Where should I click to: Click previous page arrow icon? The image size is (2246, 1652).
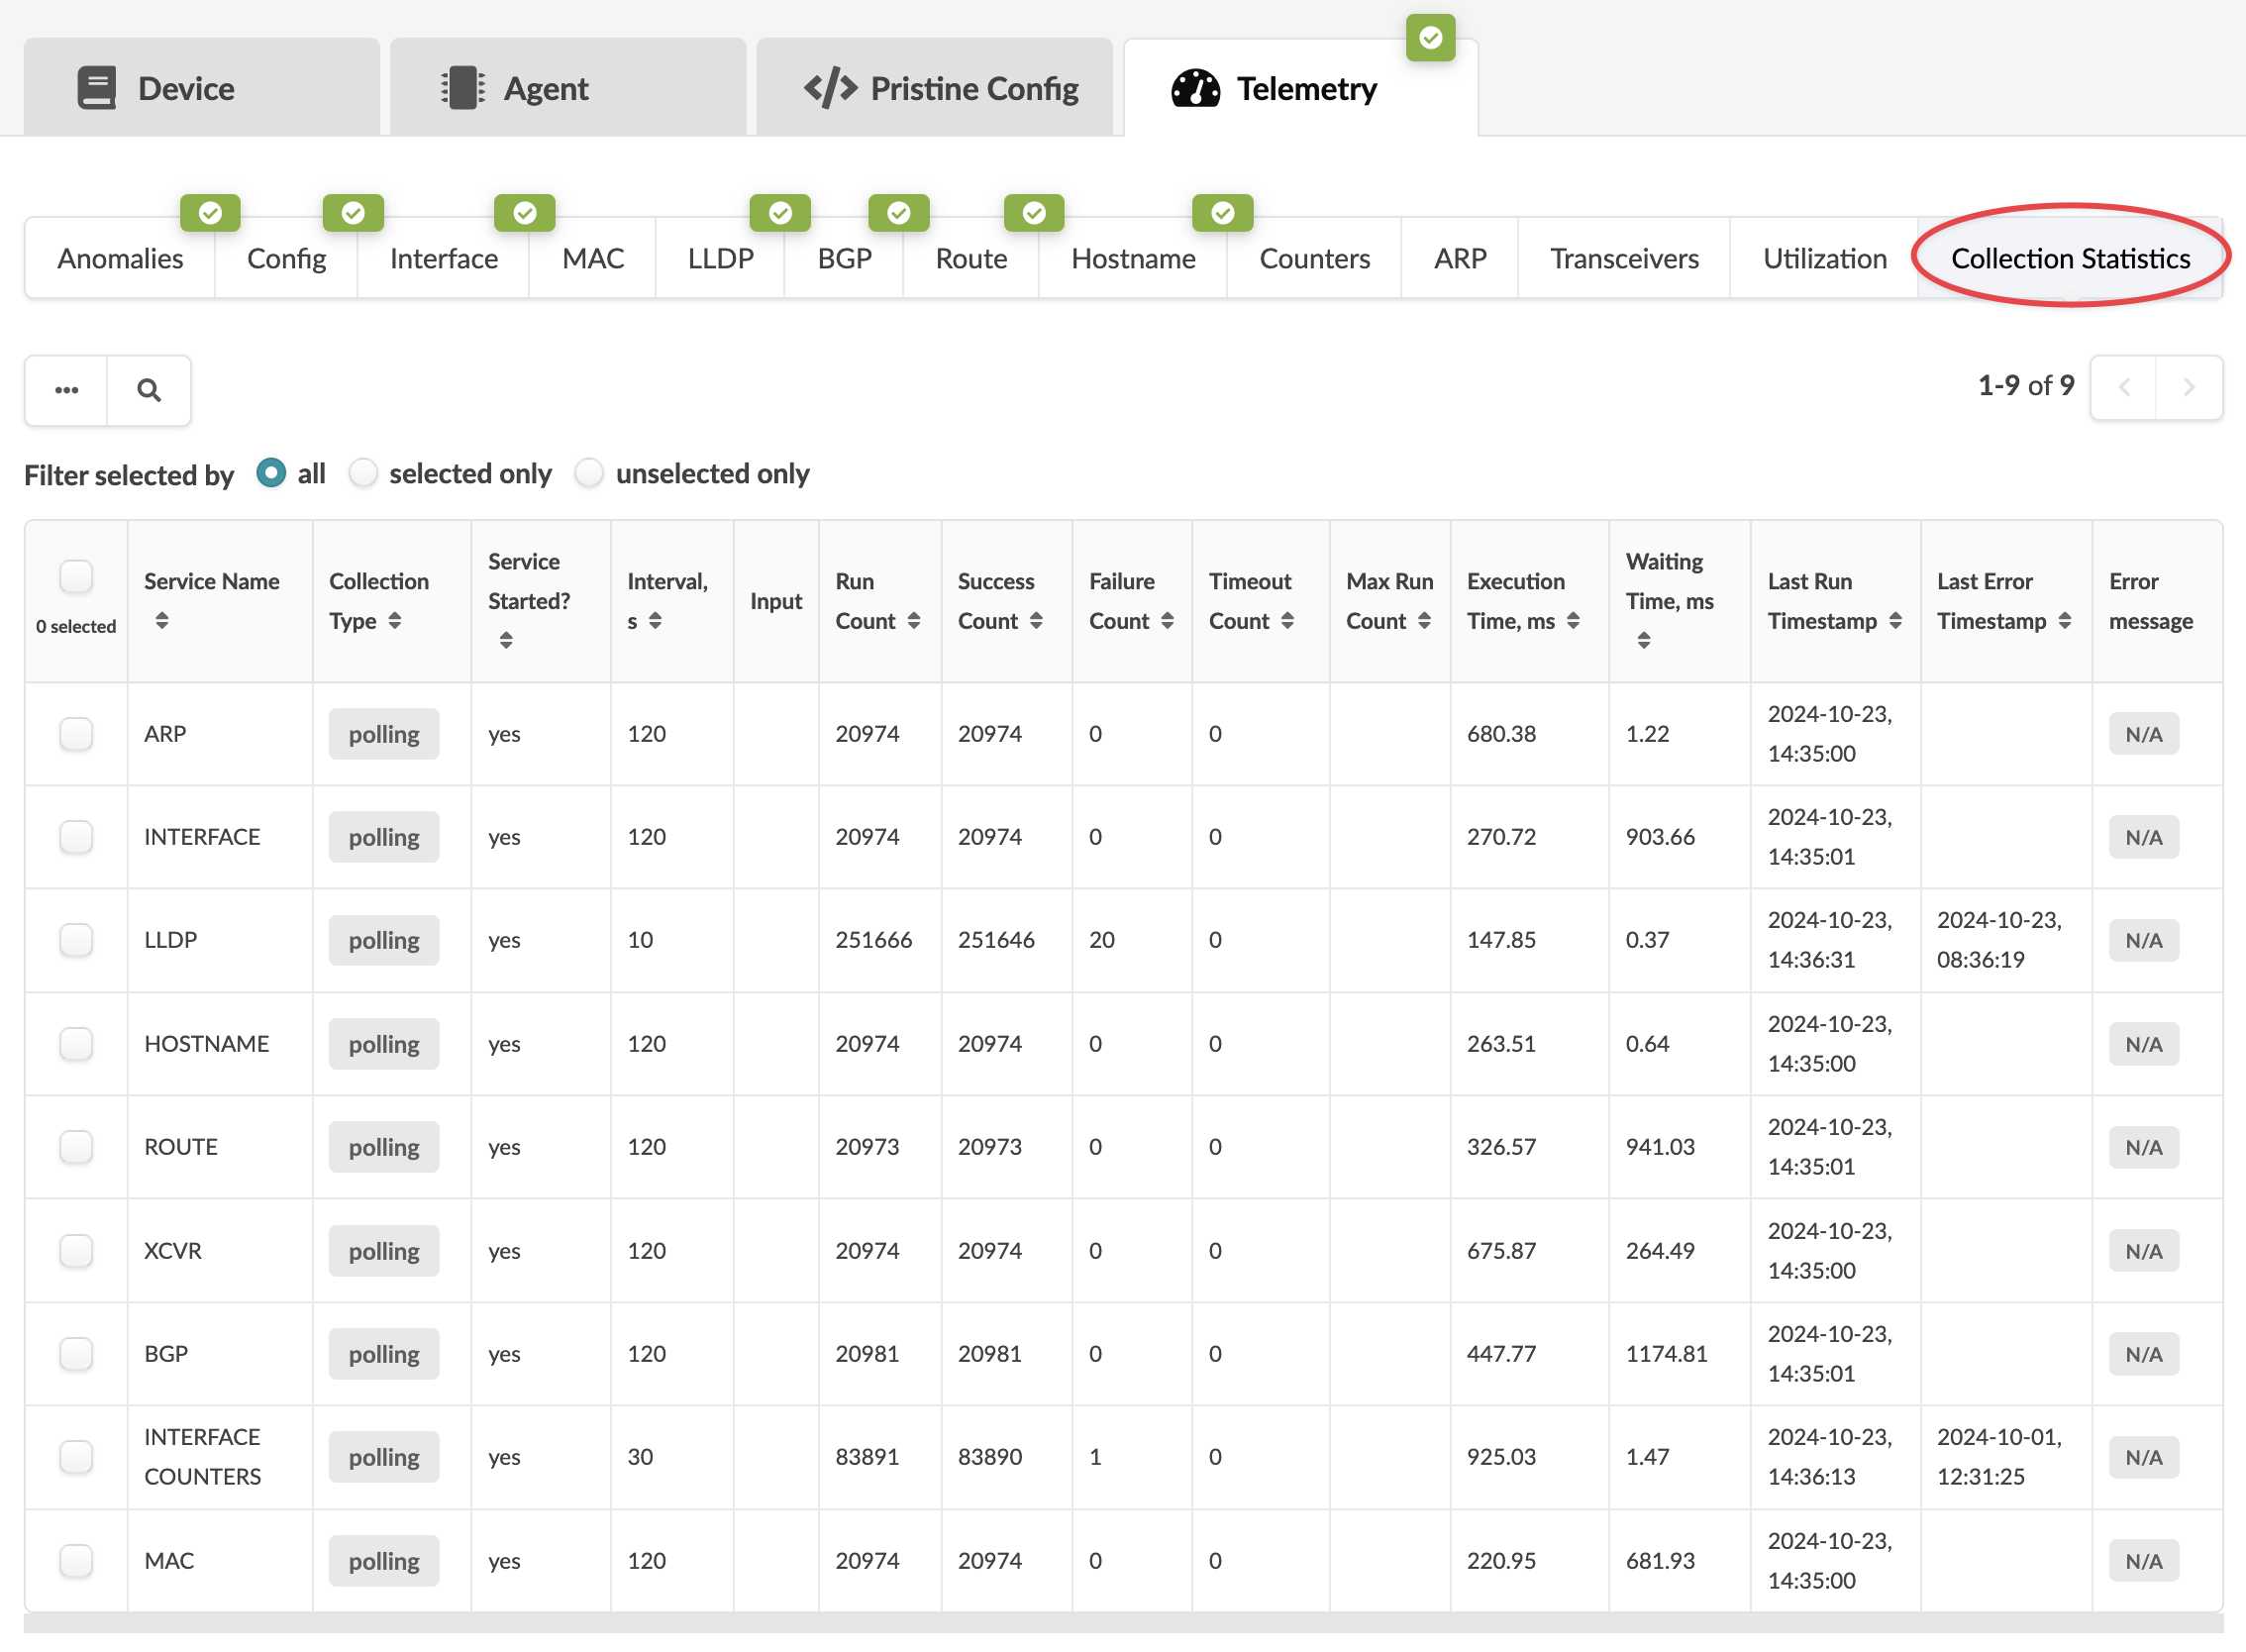tap(2124, 387)
